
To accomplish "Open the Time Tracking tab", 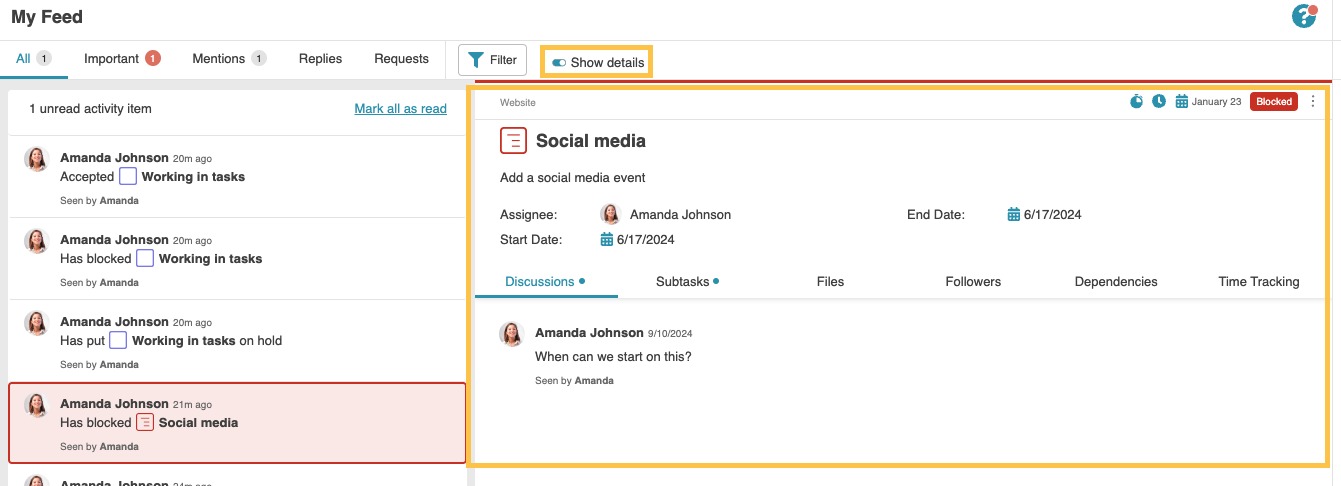I will point(1258,282).
